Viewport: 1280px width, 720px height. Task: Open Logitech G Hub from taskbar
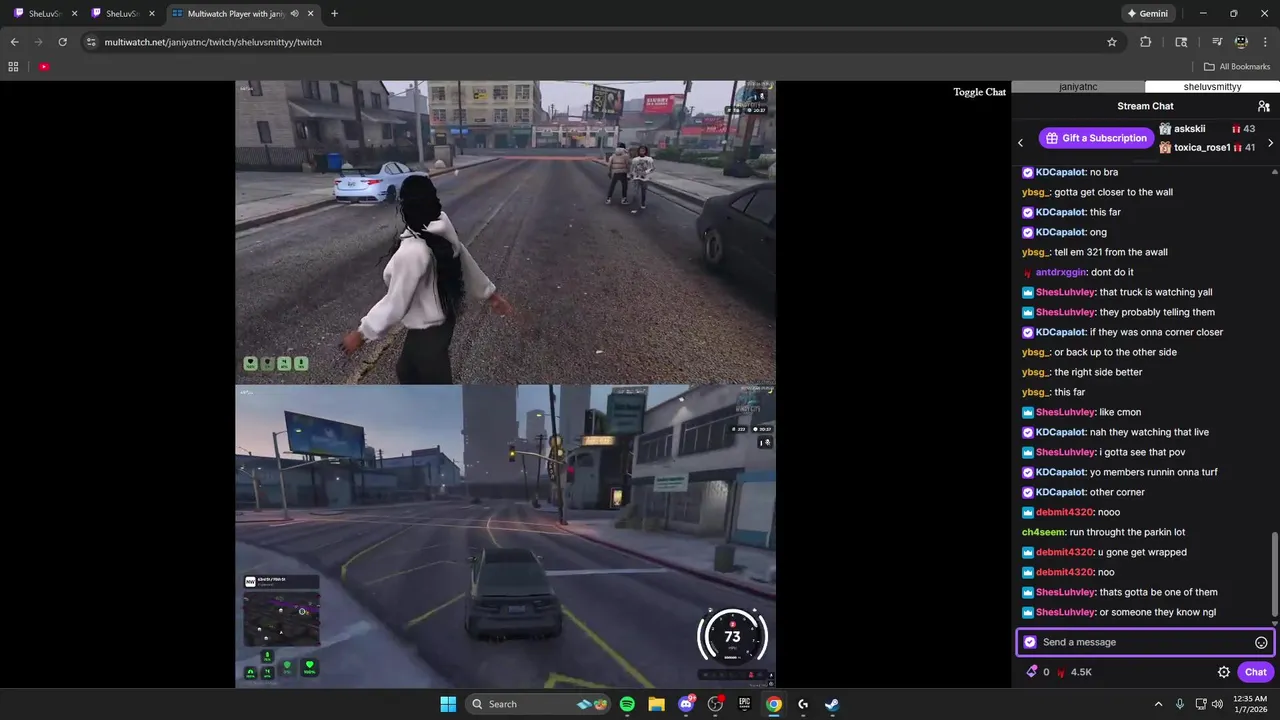click(803, 704)
